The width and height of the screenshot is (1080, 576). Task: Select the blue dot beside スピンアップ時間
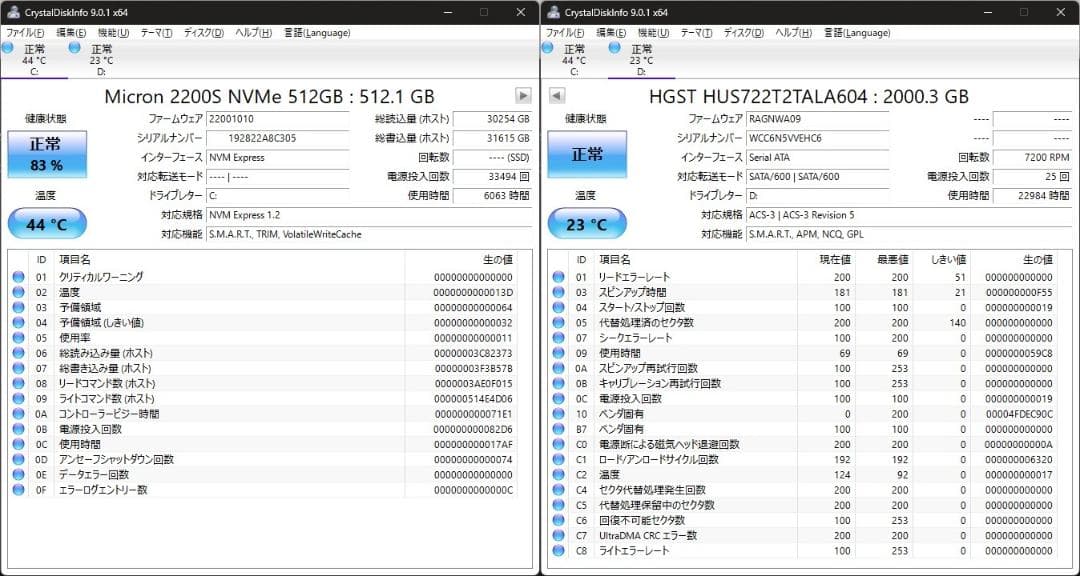click(x=558, y=292)
